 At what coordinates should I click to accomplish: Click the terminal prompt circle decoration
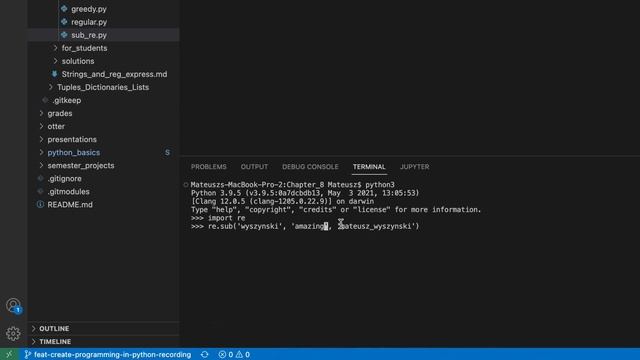coord(186,184)
